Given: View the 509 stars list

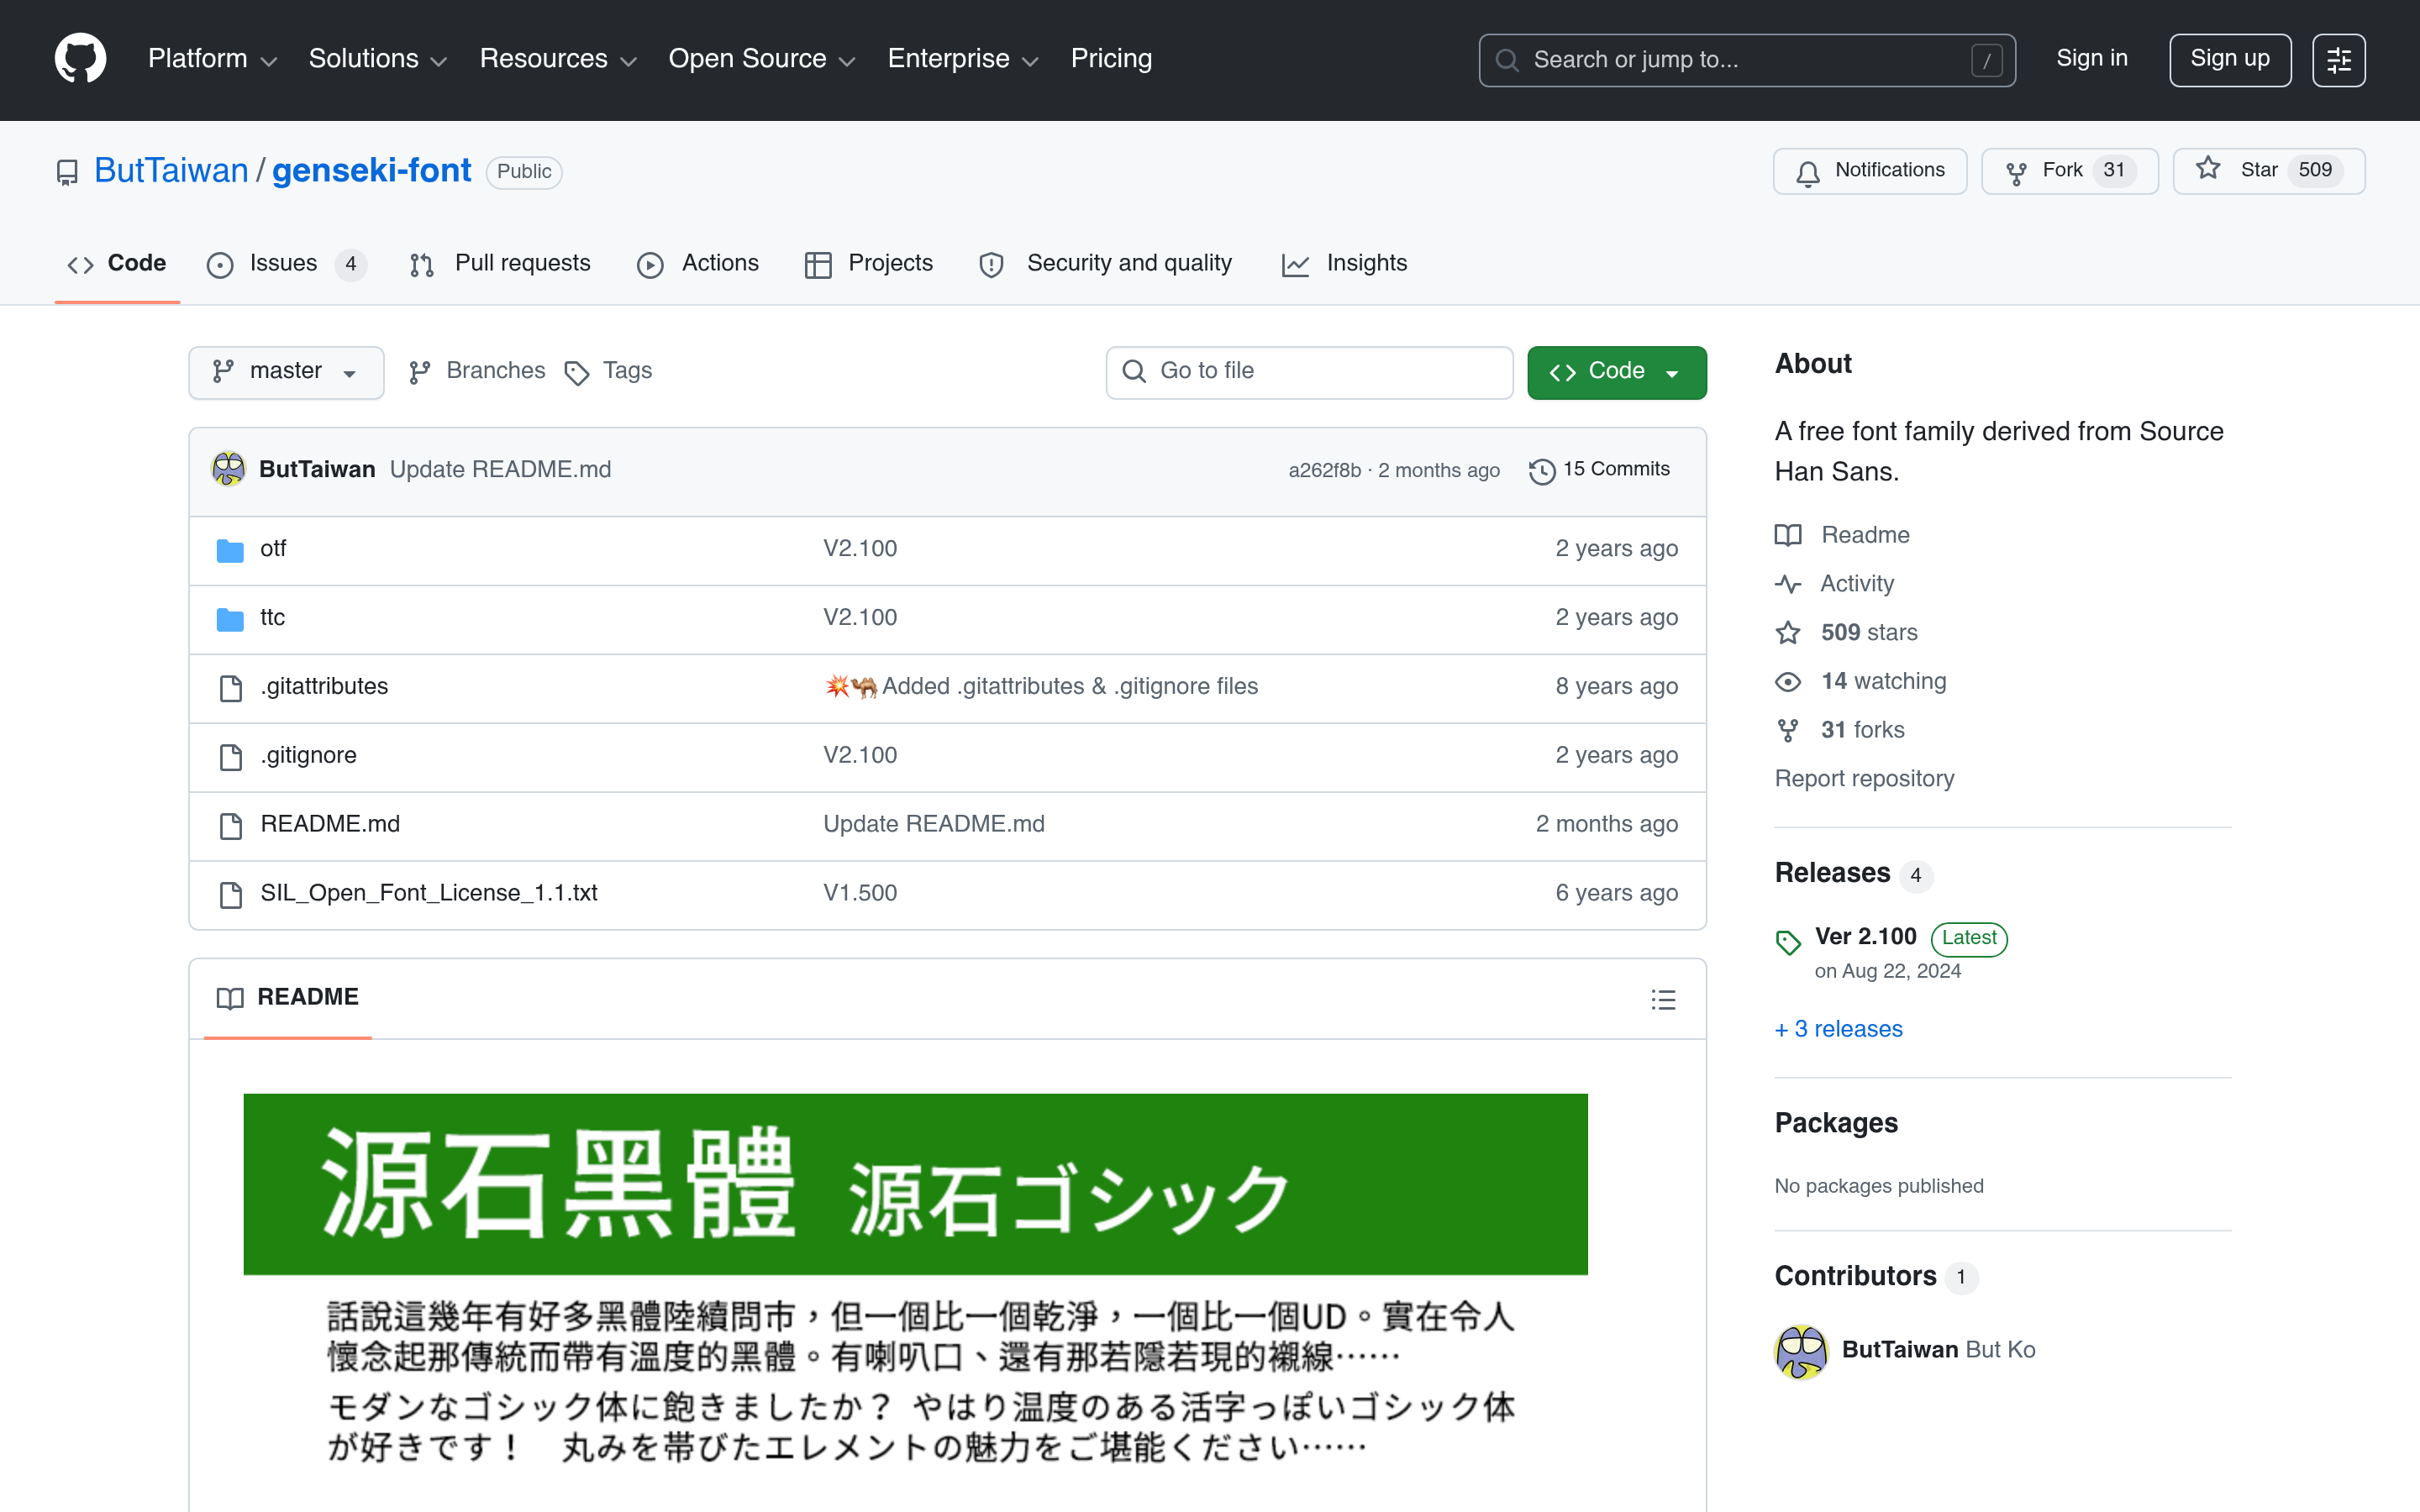Looking at the screenshot, I should pos(1847,633).
